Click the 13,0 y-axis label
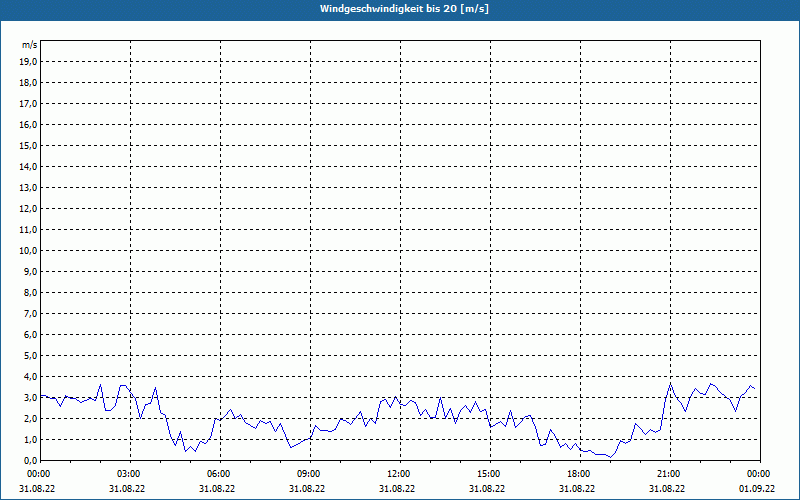Image resolution: width=800 pixels, height=500 pixels. click(x=29, y=187)
